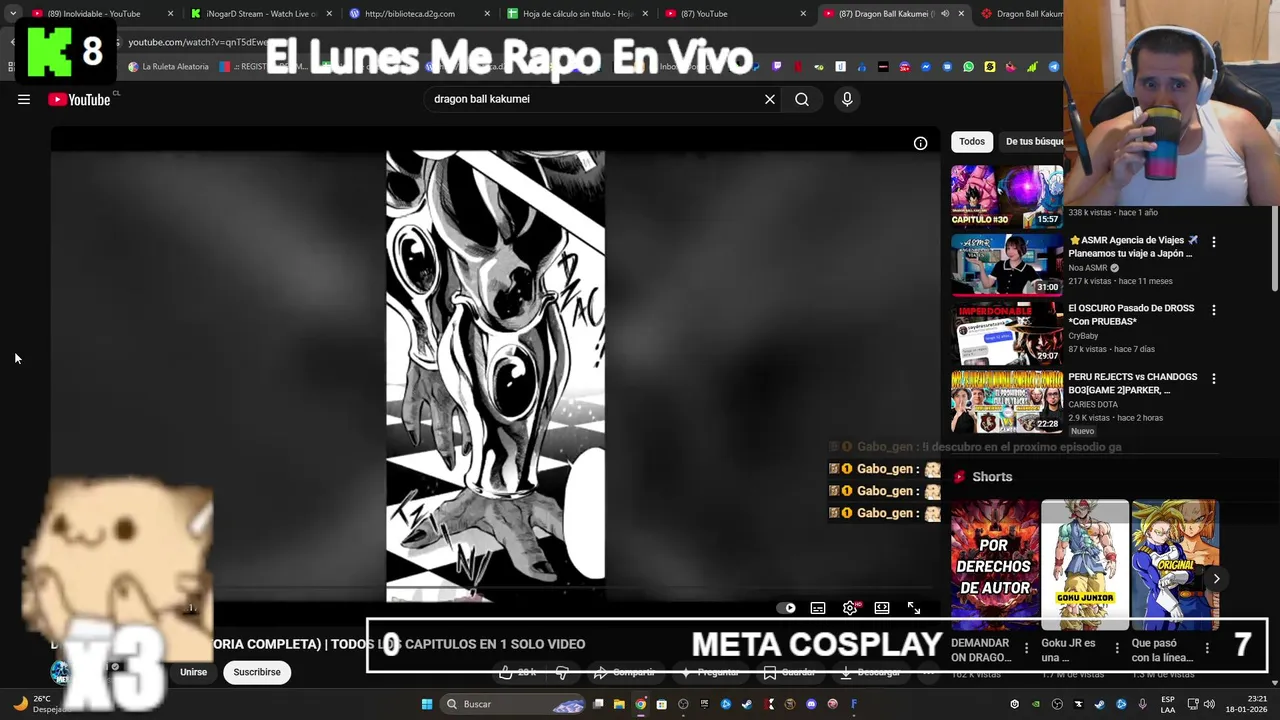Open Discord from the taskbar
1280x720 pixels.
pyautogui.click(x=811, y=704)
